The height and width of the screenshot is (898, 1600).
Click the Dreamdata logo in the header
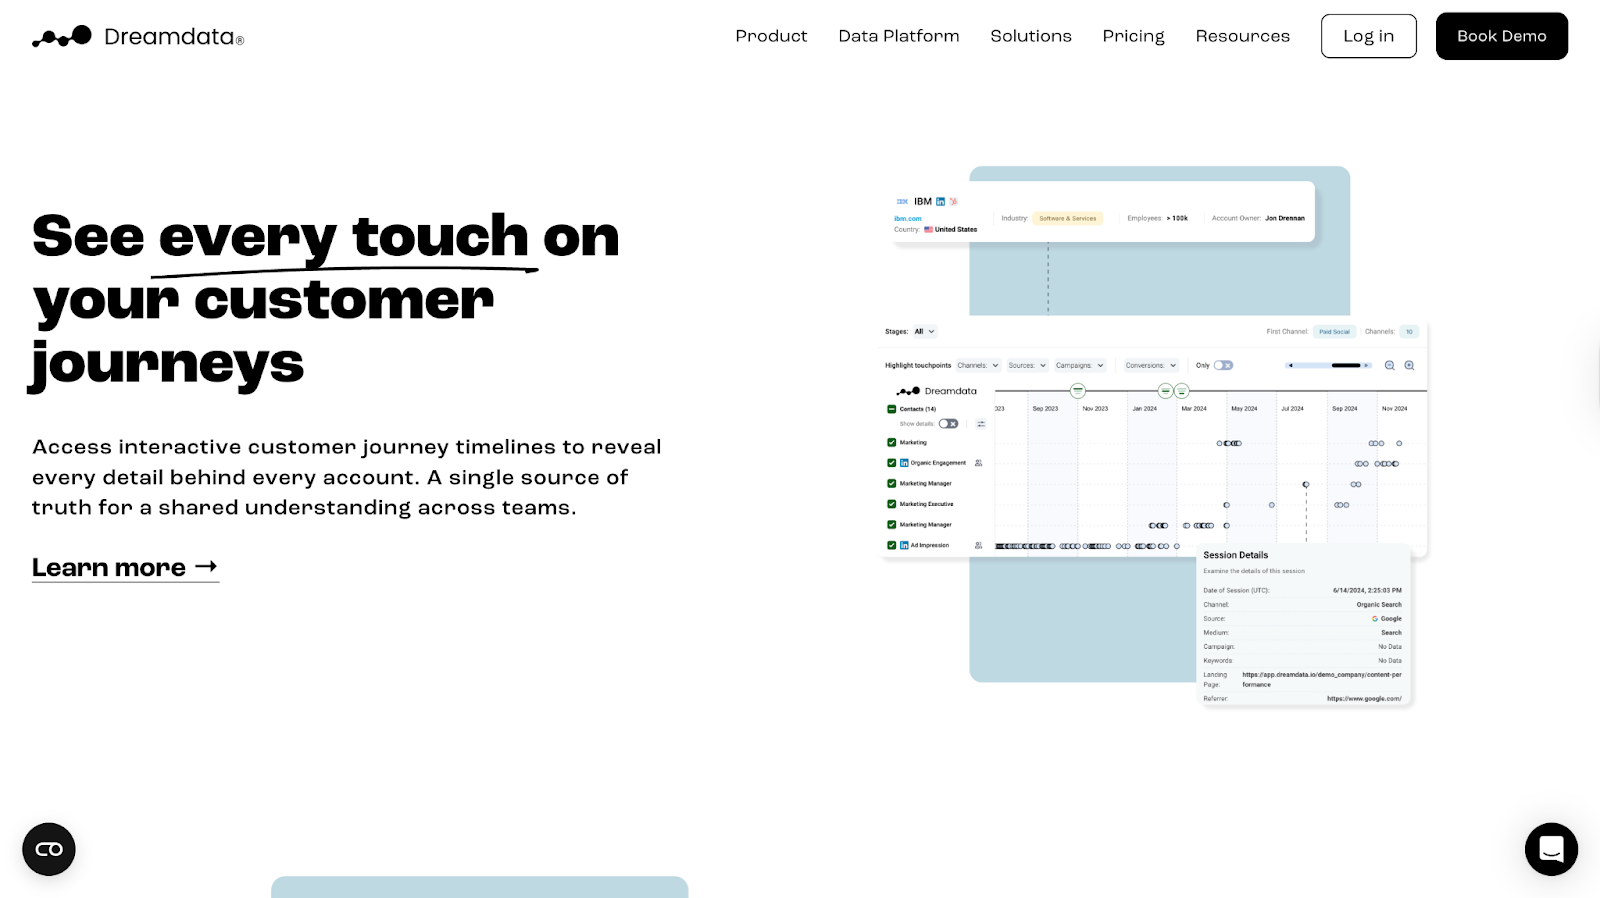coord(138,37)
